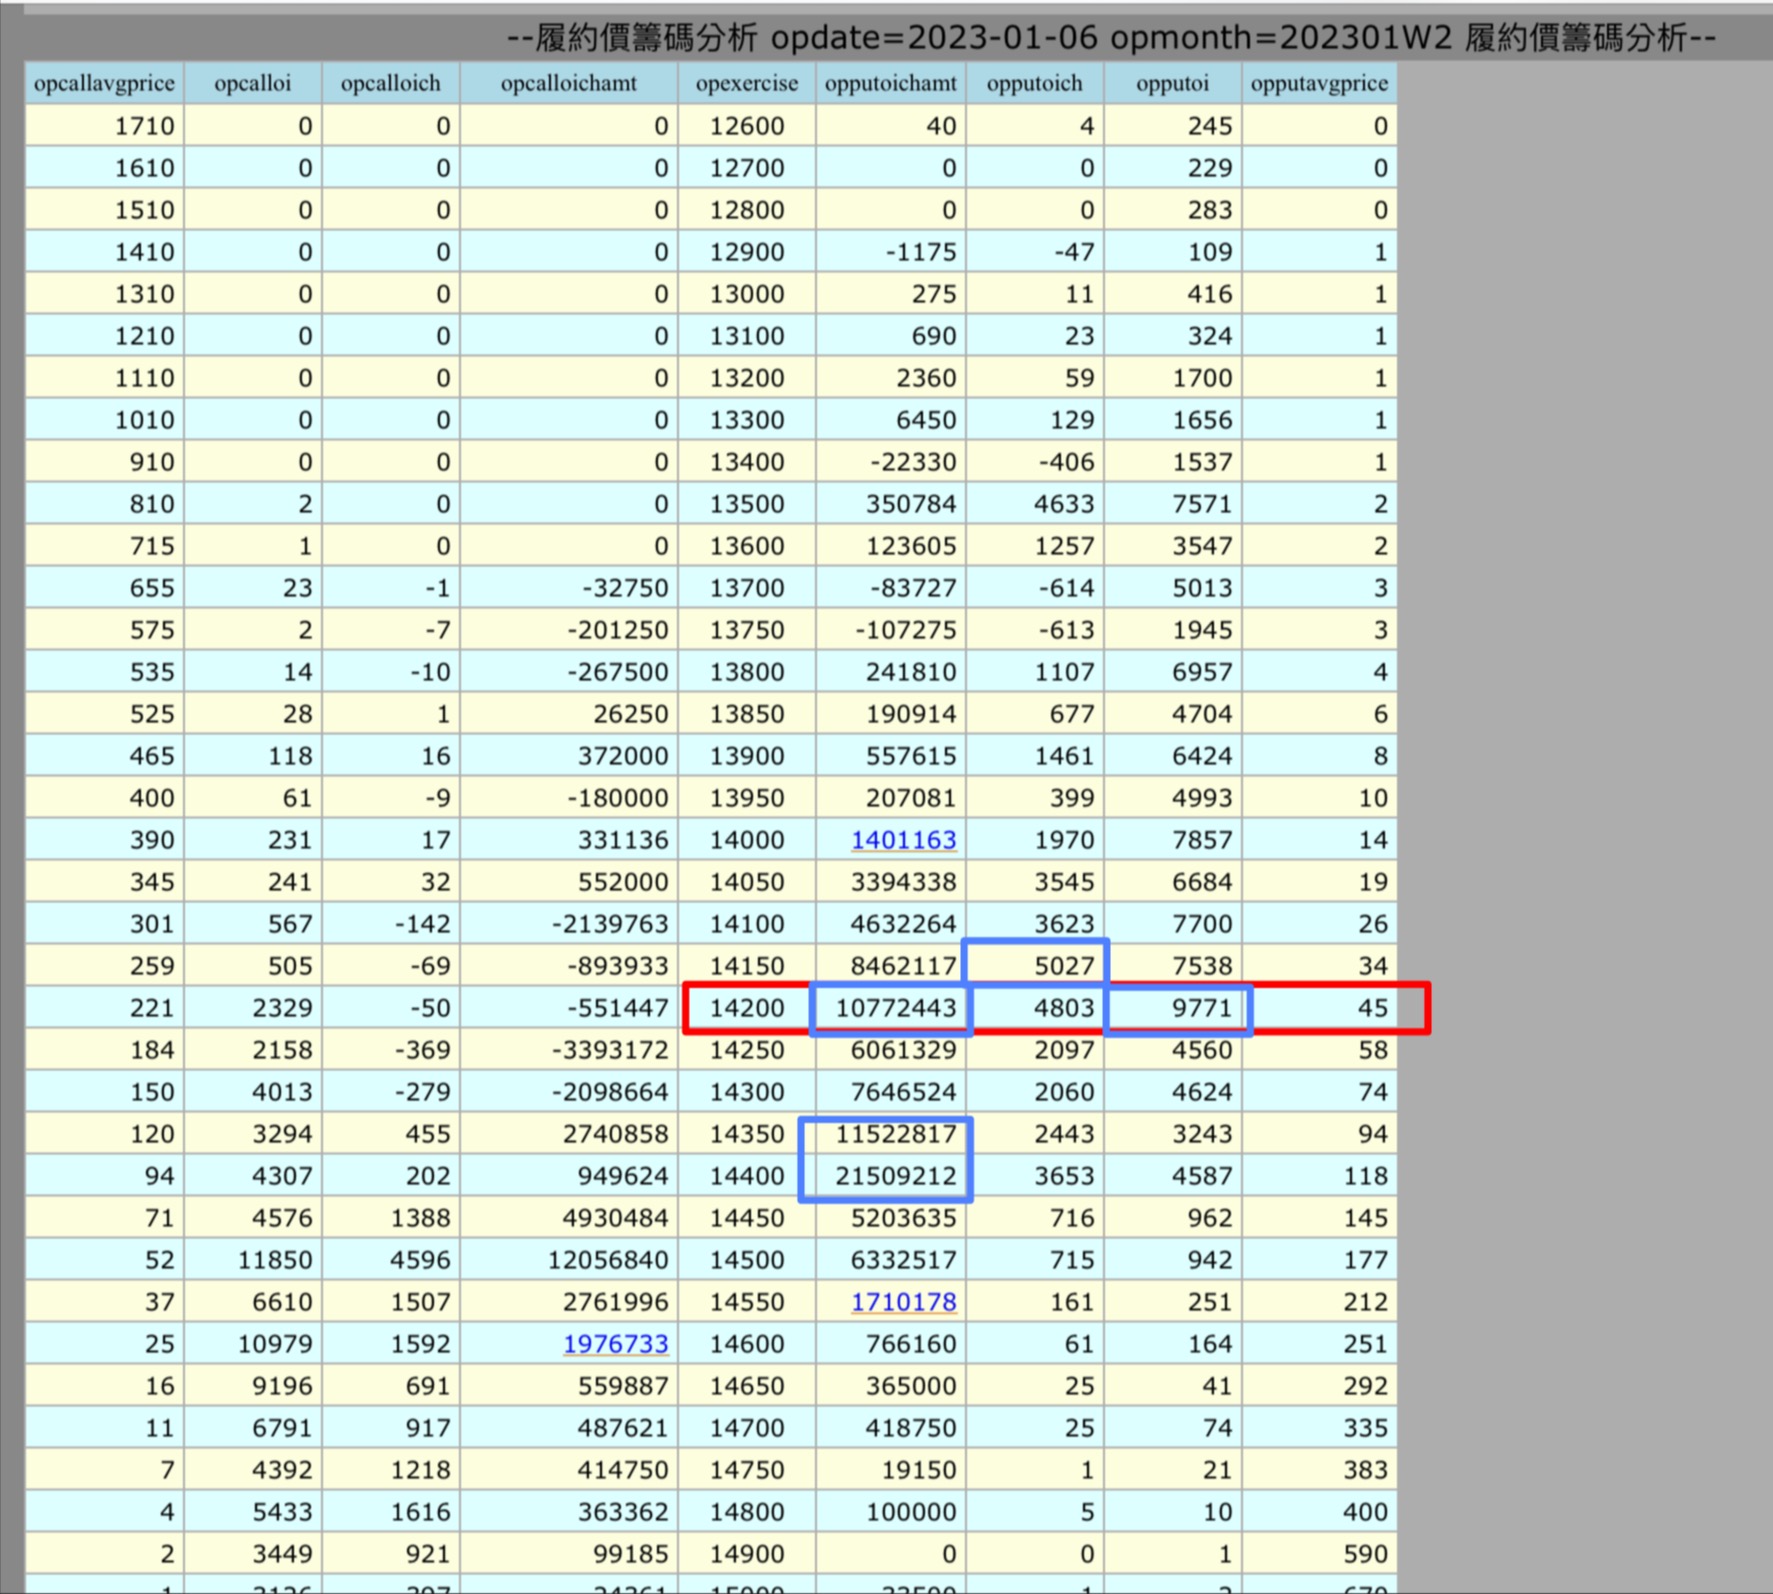
Task: Select the highlighted 10772443 cell
Action: pyautogui.click(x=894, y=1008)
